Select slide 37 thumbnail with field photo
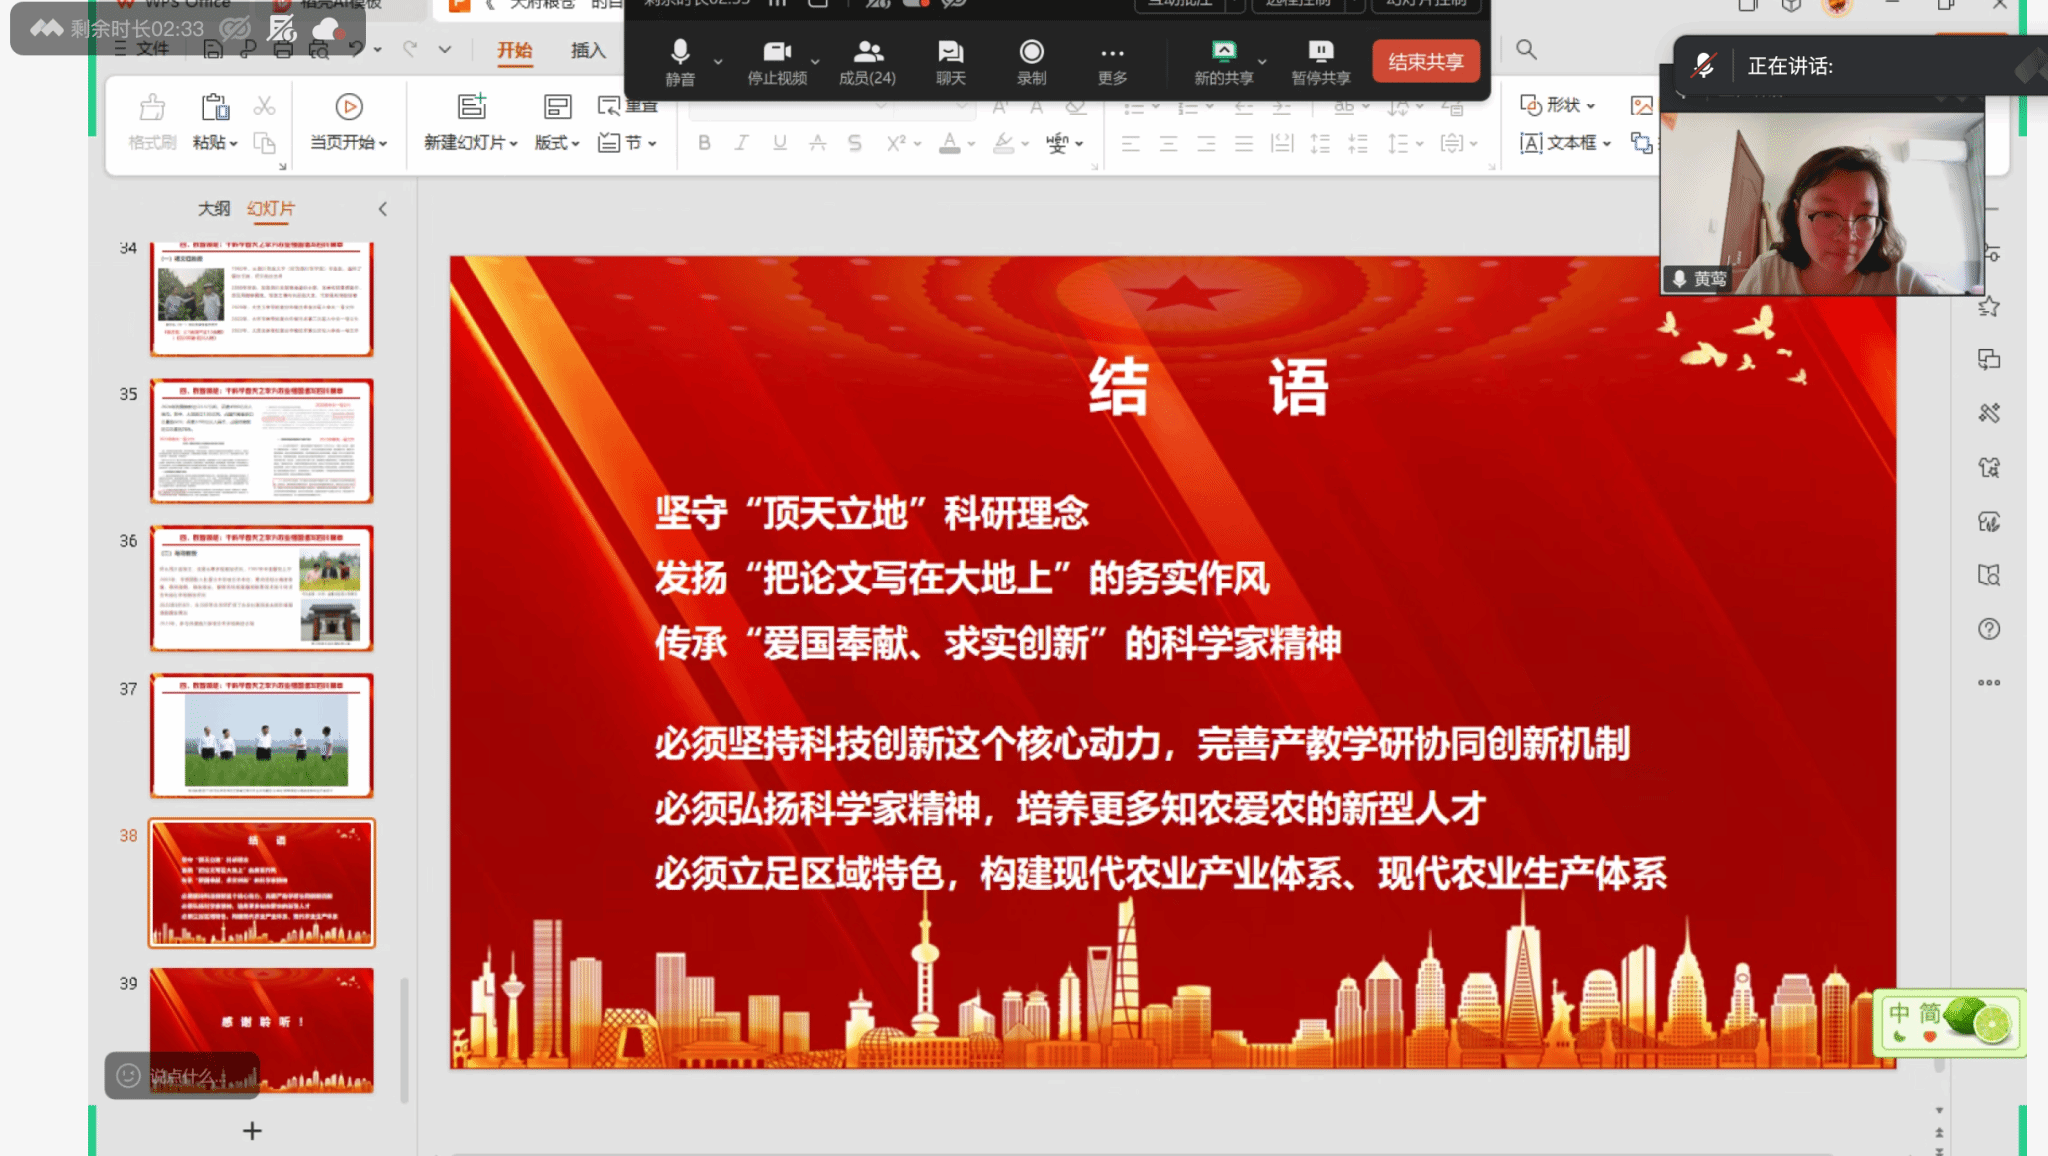This screenshot has width=2048, height=1156. (262, 735)
